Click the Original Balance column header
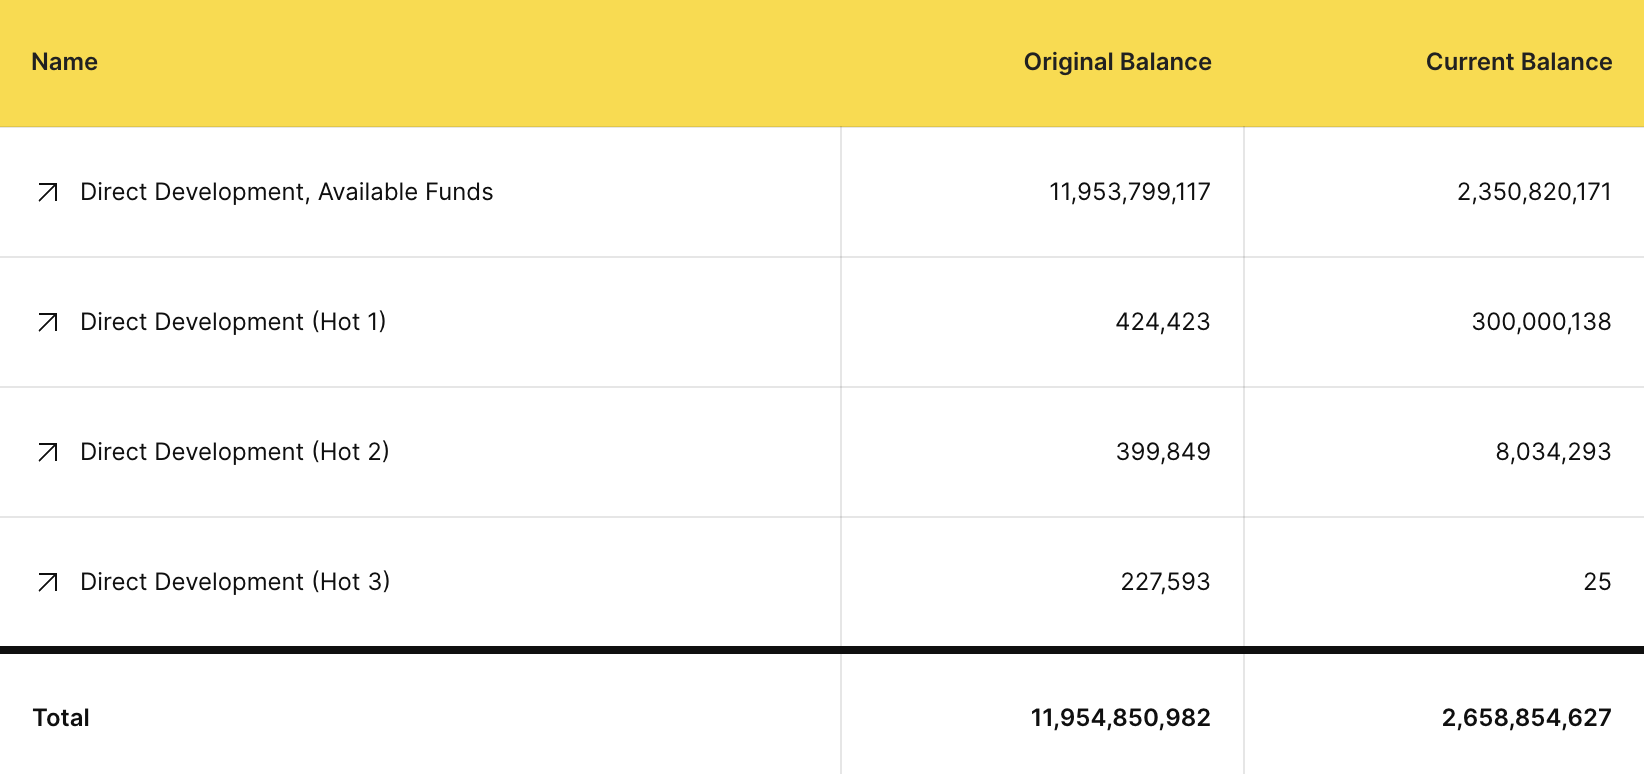The width and height of the screenshot is (1644, 774). 1117,62
